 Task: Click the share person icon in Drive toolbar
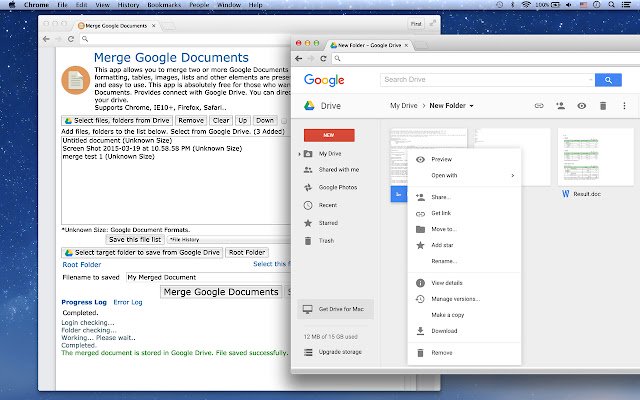click(560, 106)
